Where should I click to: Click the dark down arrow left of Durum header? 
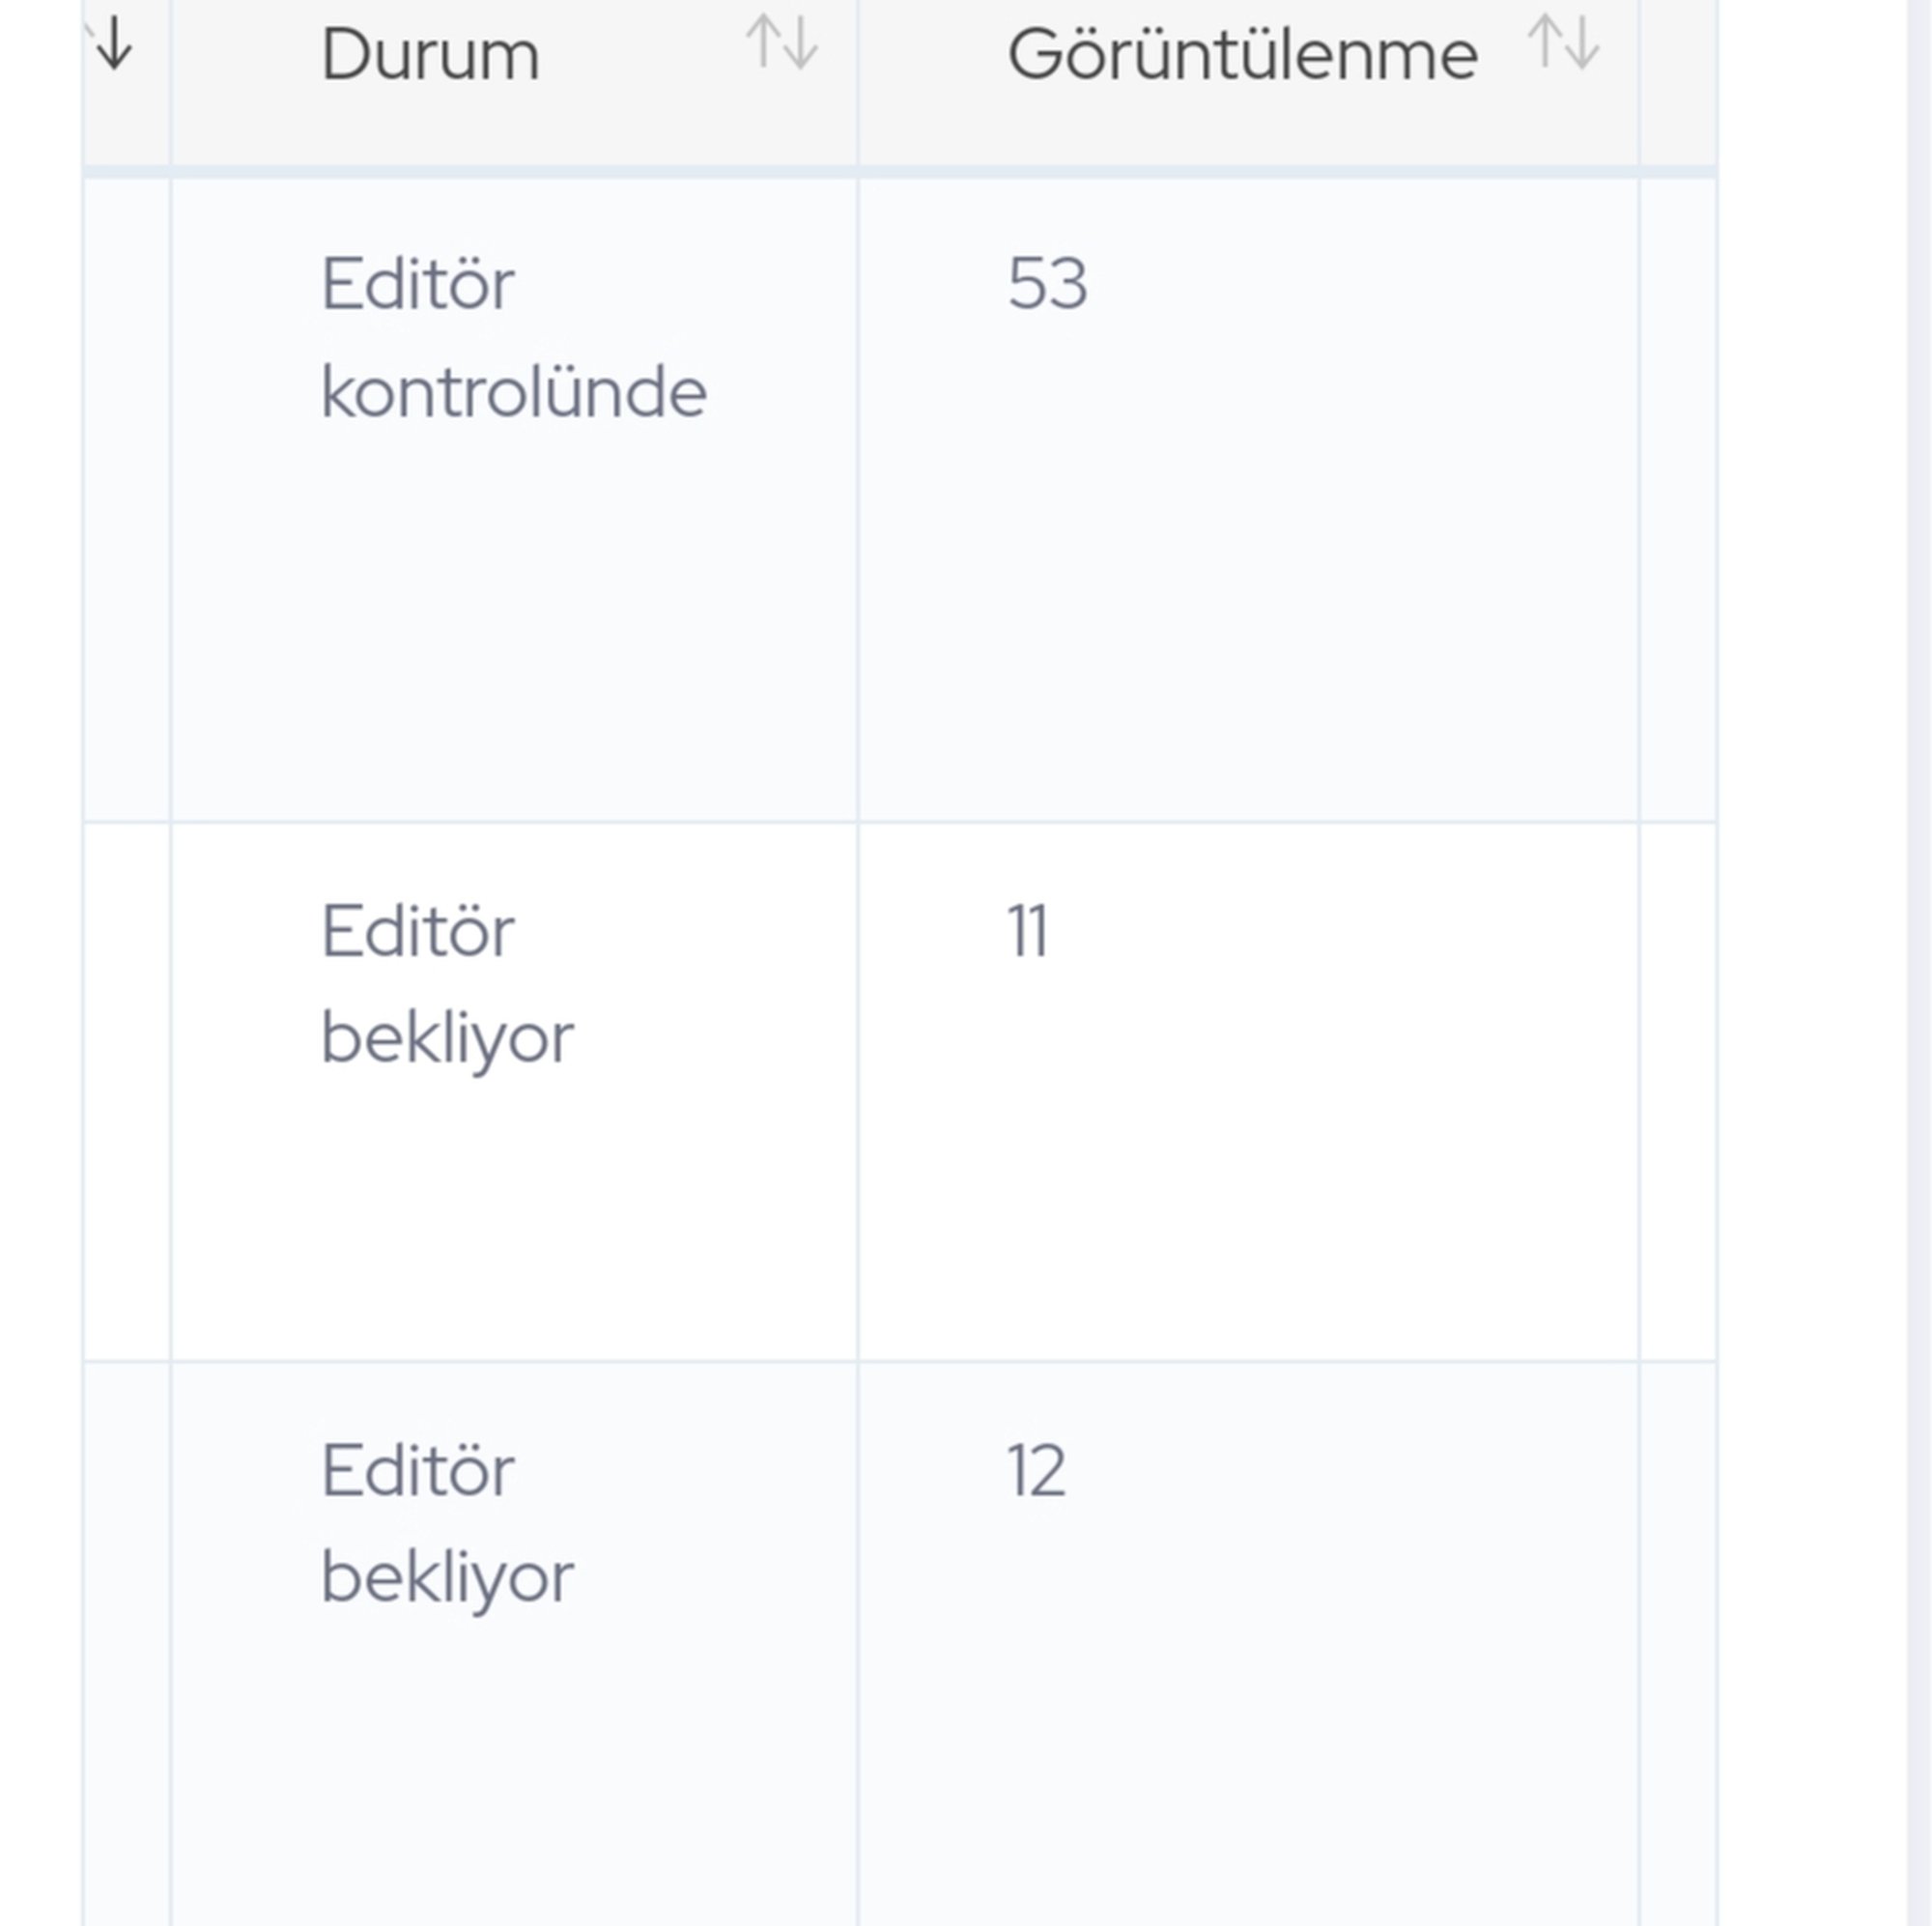tap(115, 44)
